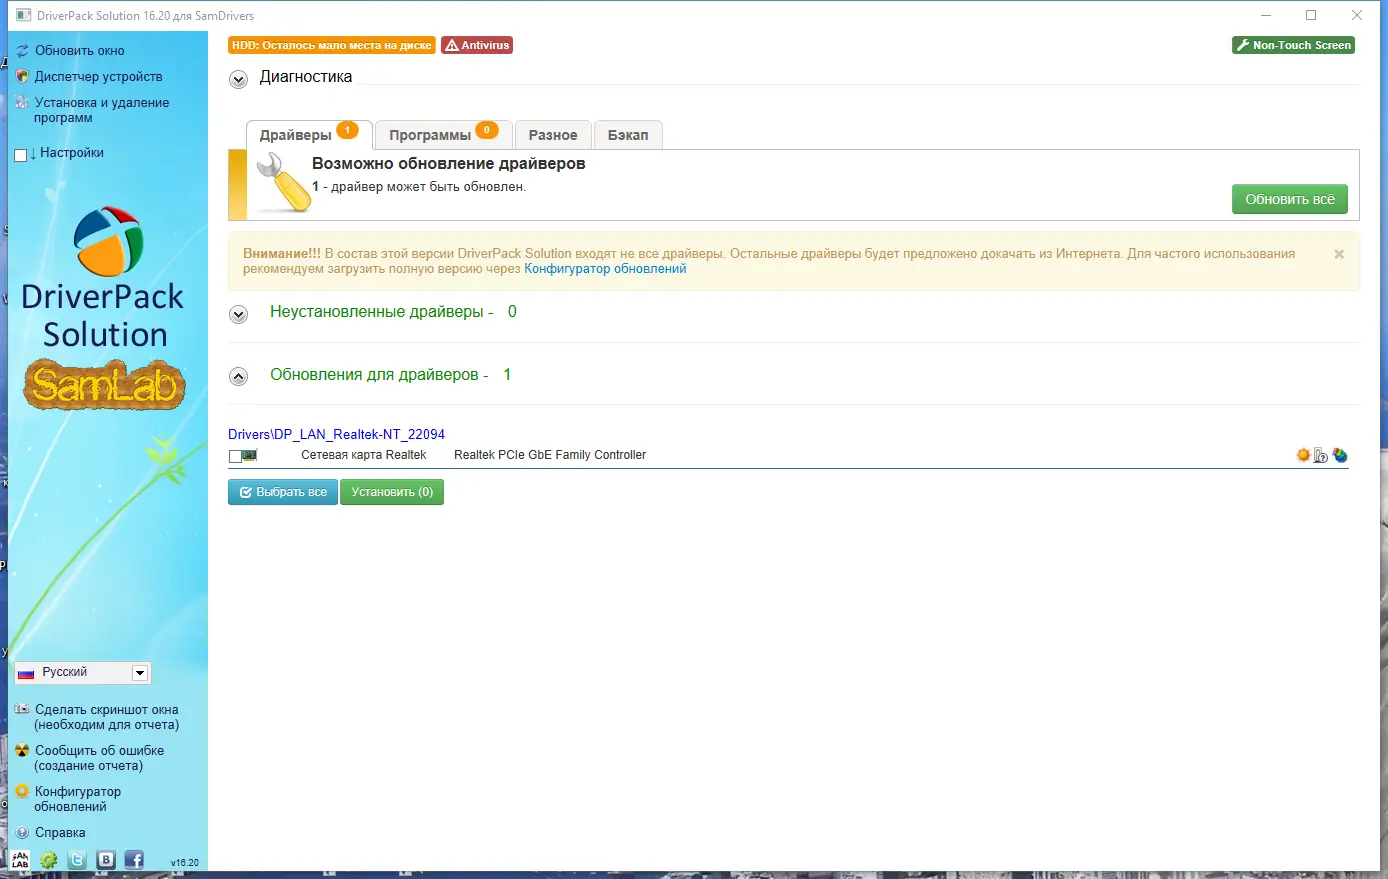Click the radiation icon beside Сообщить об ошибке
The width and height of the screenshot is (1388, 879).
pos(22,750)
